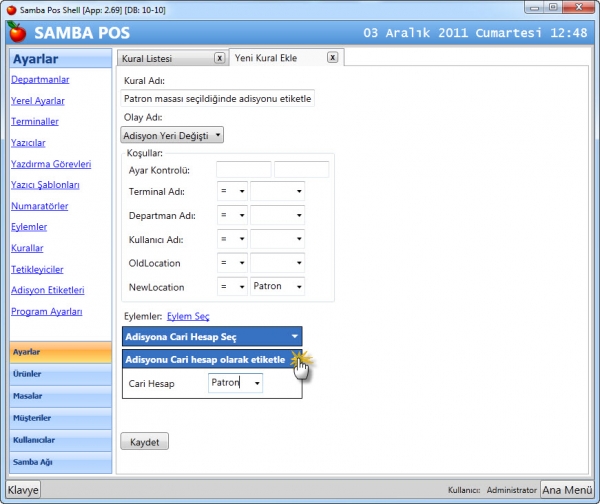This screenshot has height=504, width=600.
Task: Open the Olay Adı dropdown
Action: coord(172,135)
